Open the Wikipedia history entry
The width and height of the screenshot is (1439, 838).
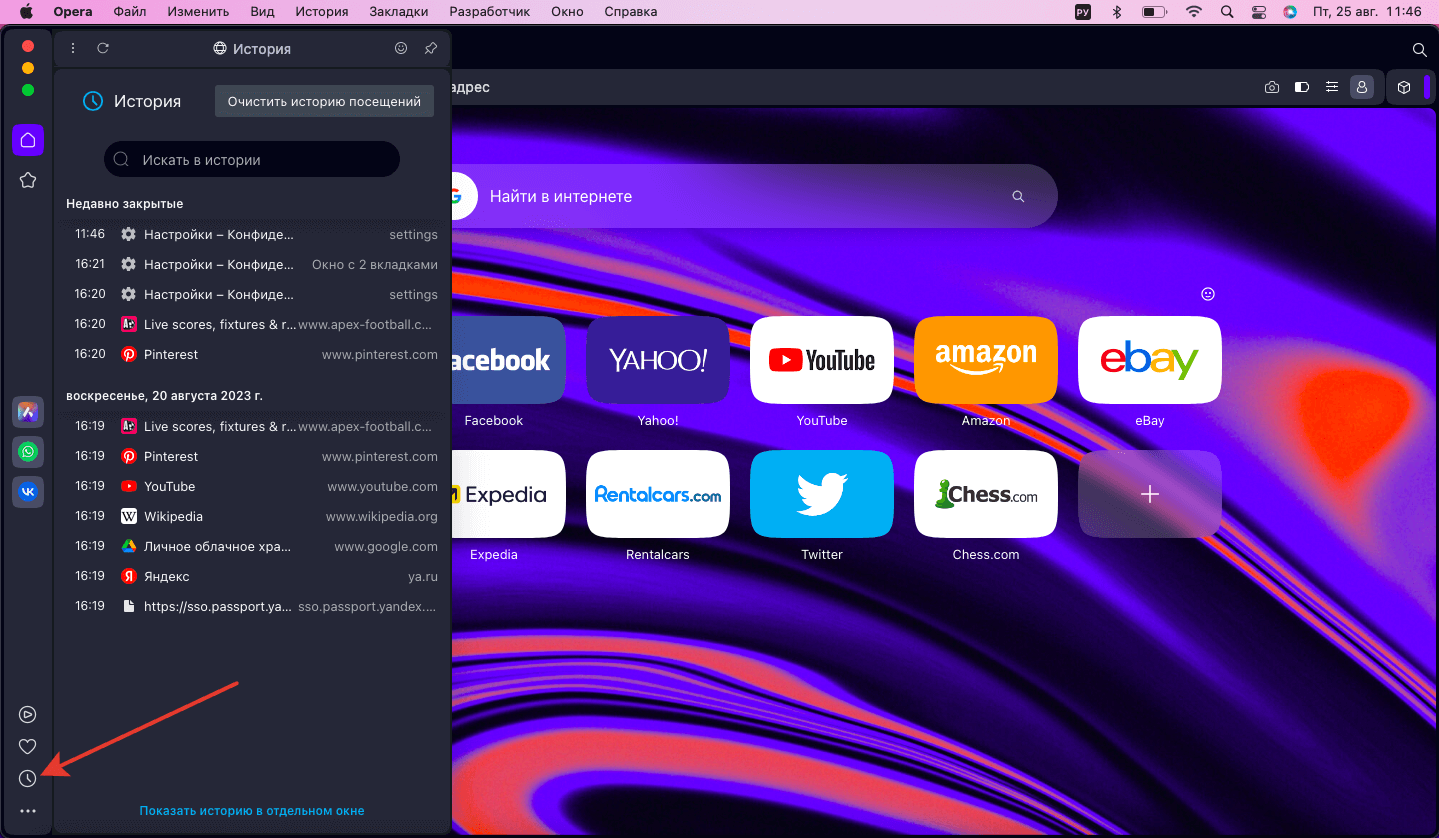point(254,516)
